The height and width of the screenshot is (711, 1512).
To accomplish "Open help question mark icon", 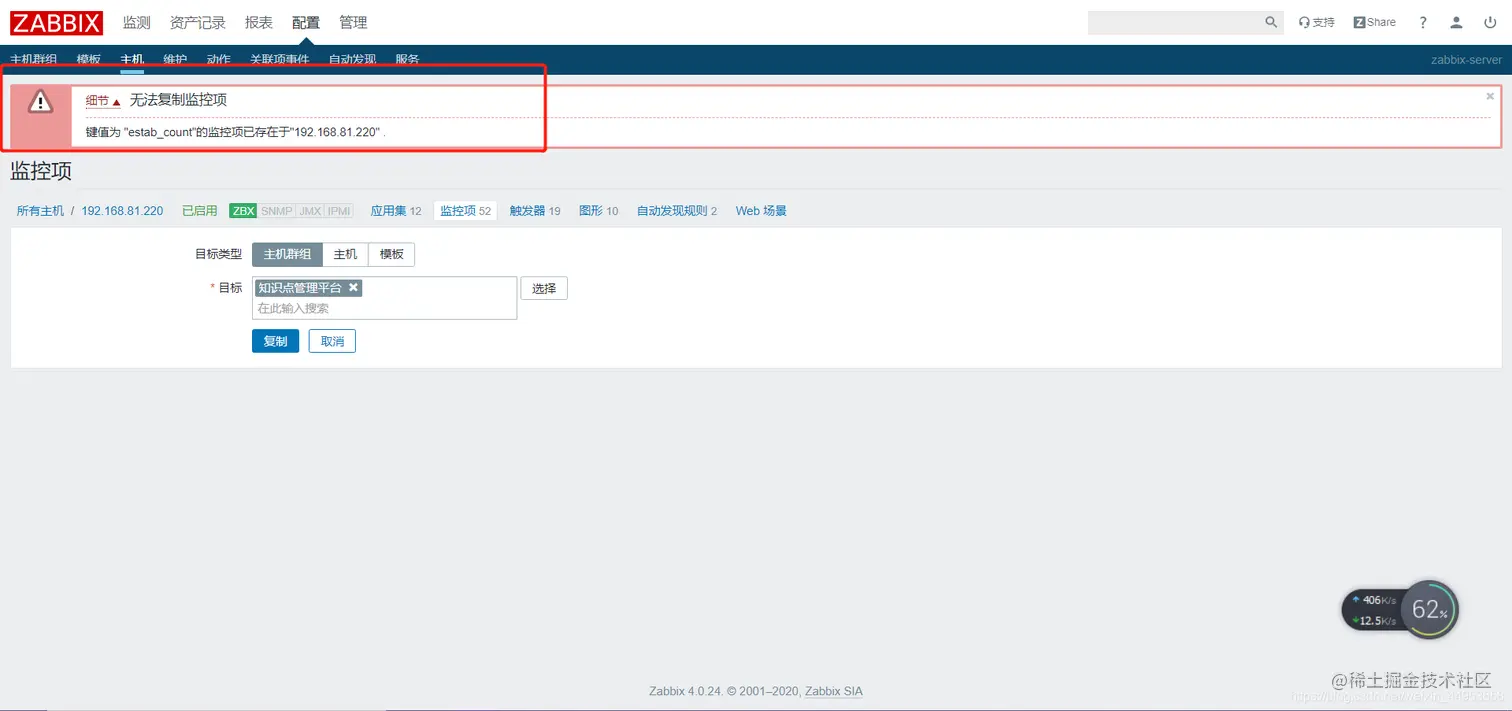I will (1423, 22).
